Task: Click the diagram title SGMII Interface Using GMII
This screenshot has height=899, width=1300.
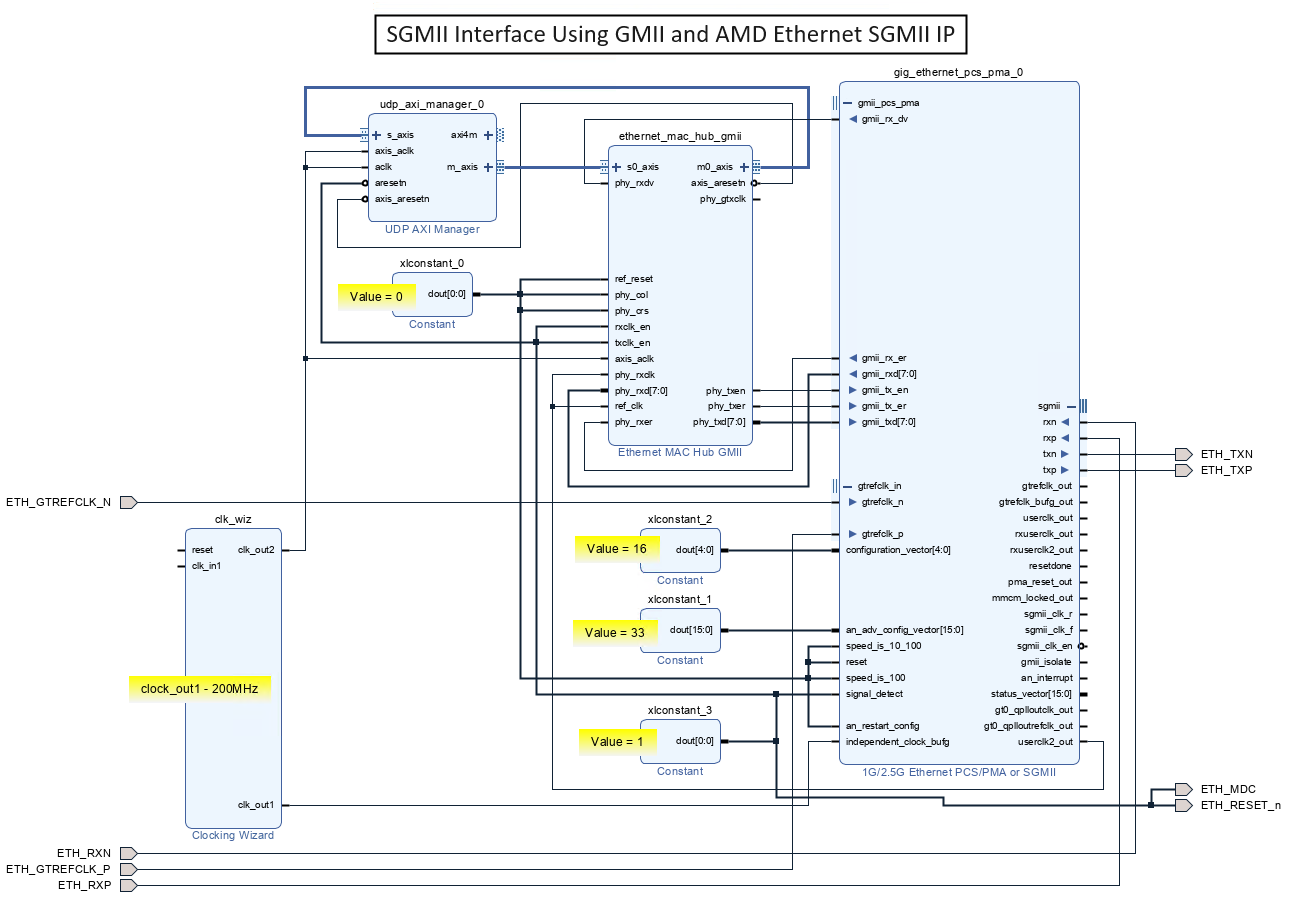Action: (x=672, y=35)
